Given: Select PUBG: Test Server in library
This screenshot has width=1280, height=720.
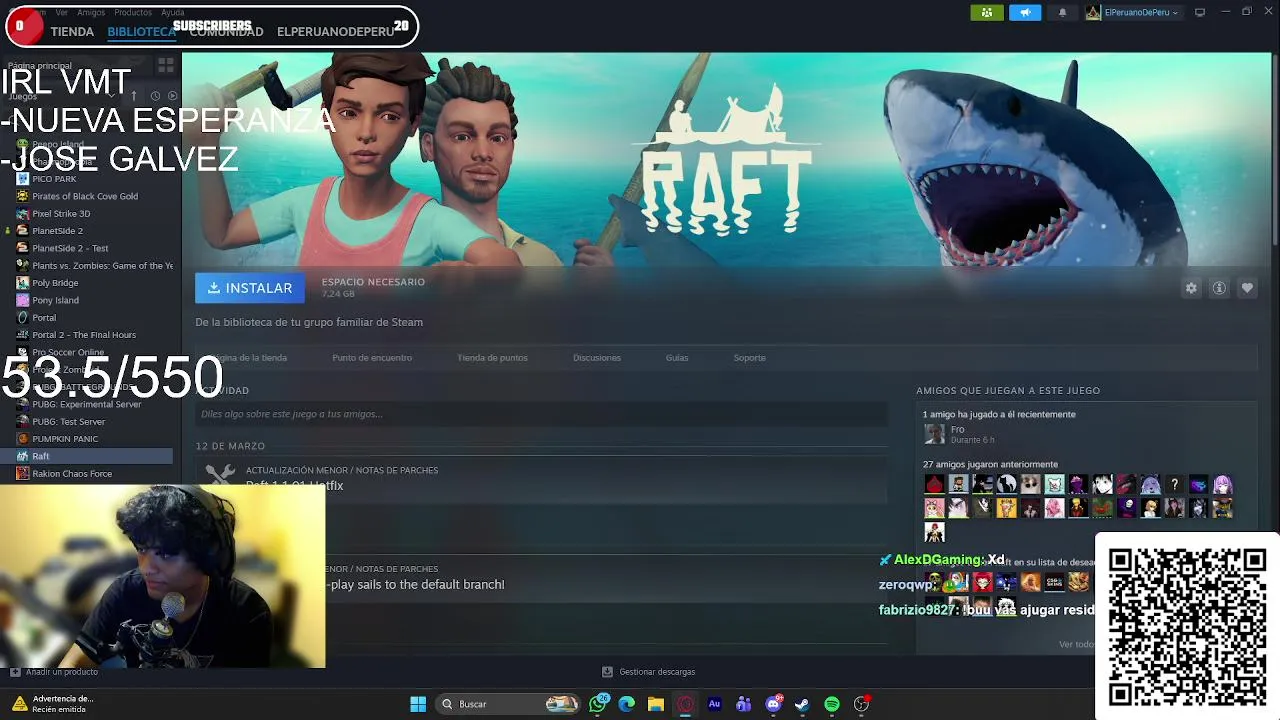Looking at the screenshot, I should click(x=69, y=421).
